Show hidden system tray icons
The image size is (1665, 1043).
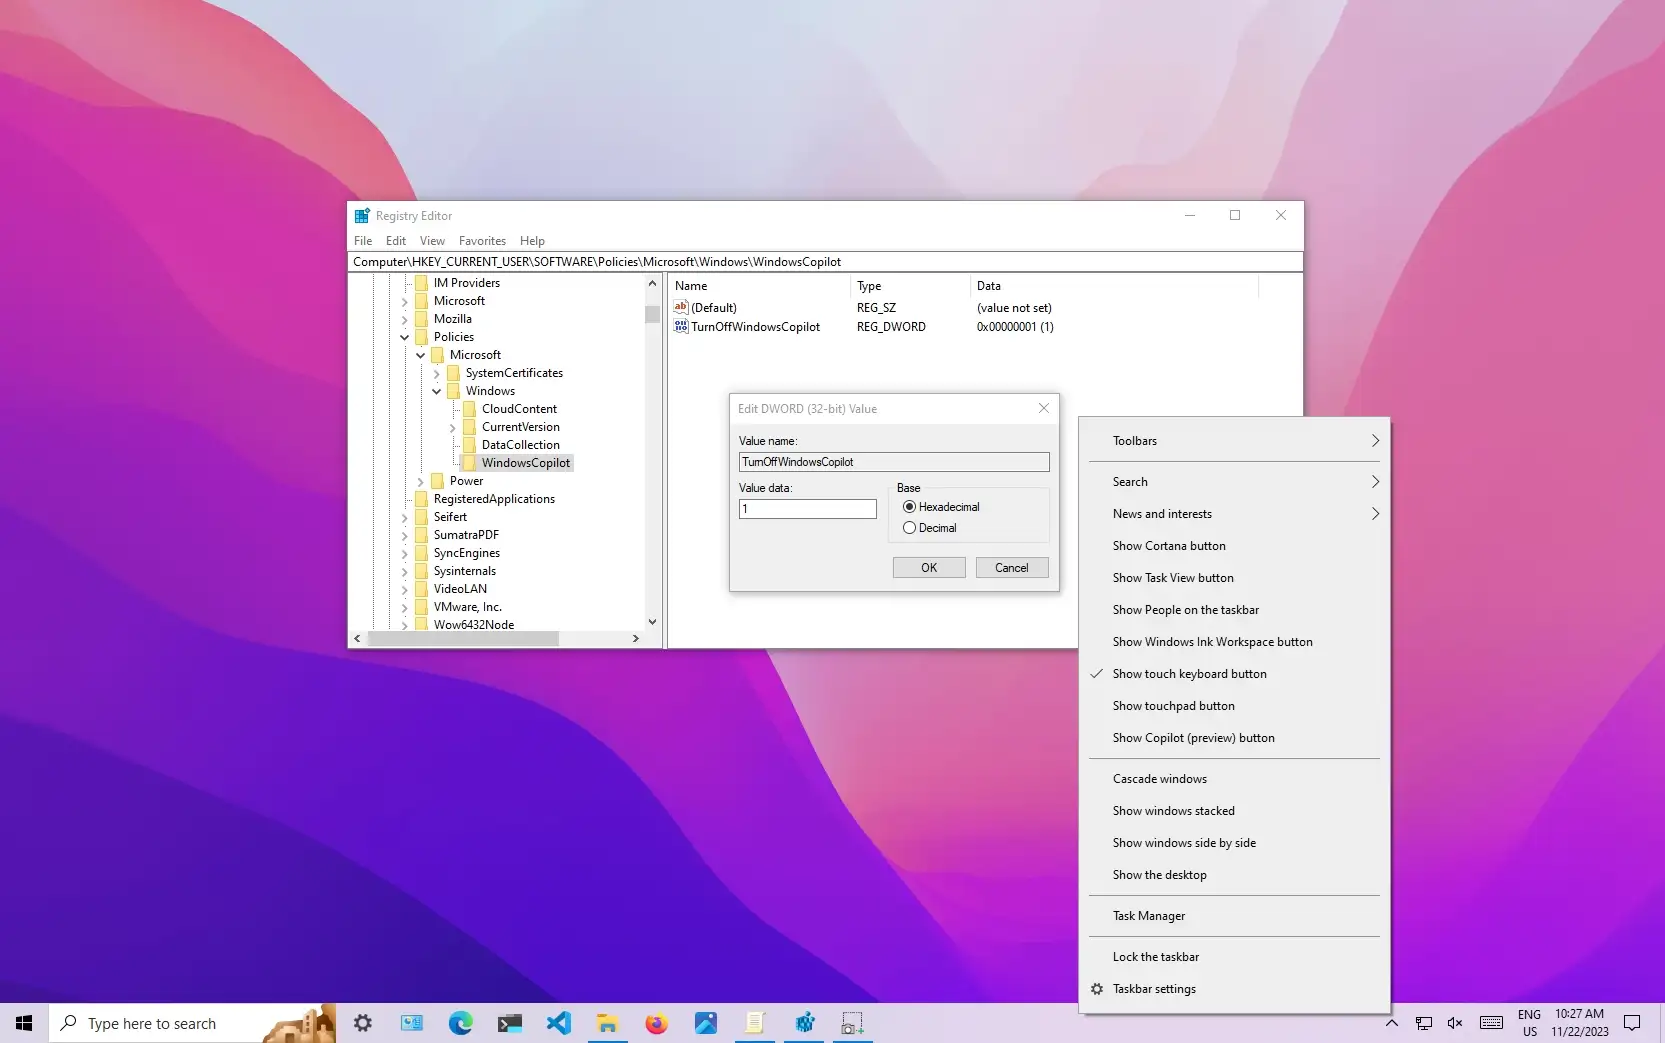point(1391,1023)
